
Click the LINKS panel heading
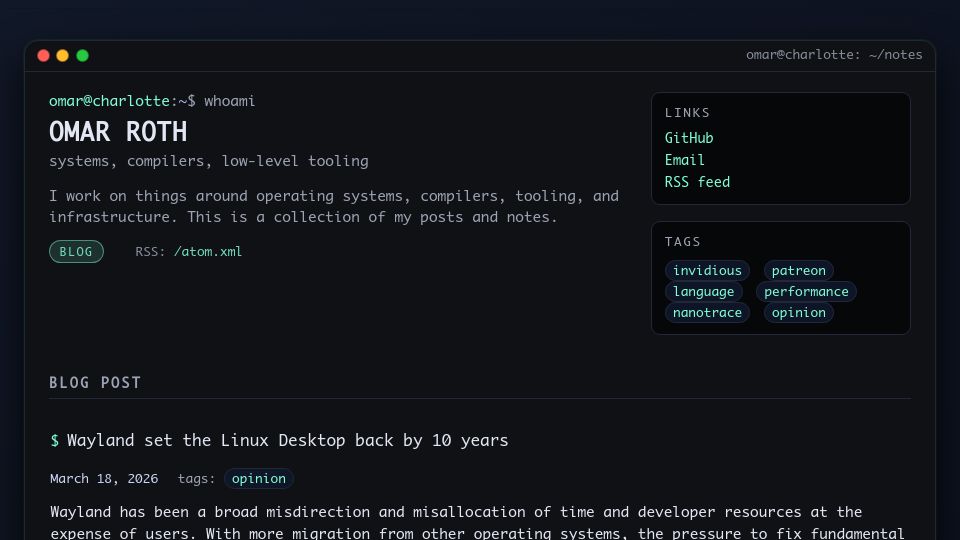687,113
